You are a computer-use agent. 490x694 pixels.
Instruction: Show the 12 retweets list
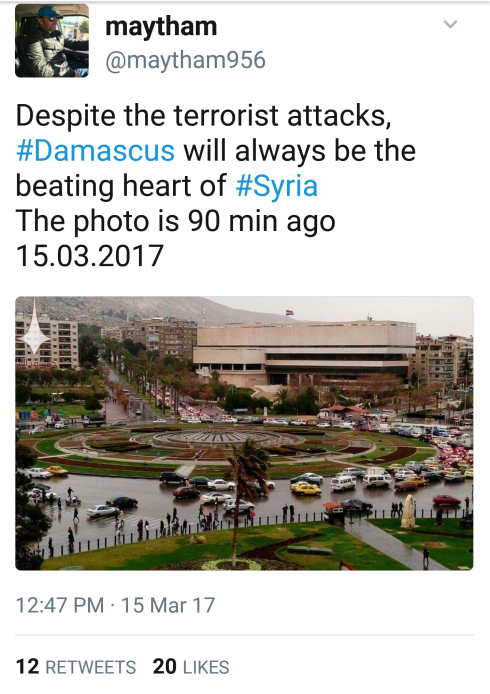click(x=76, y=667)
